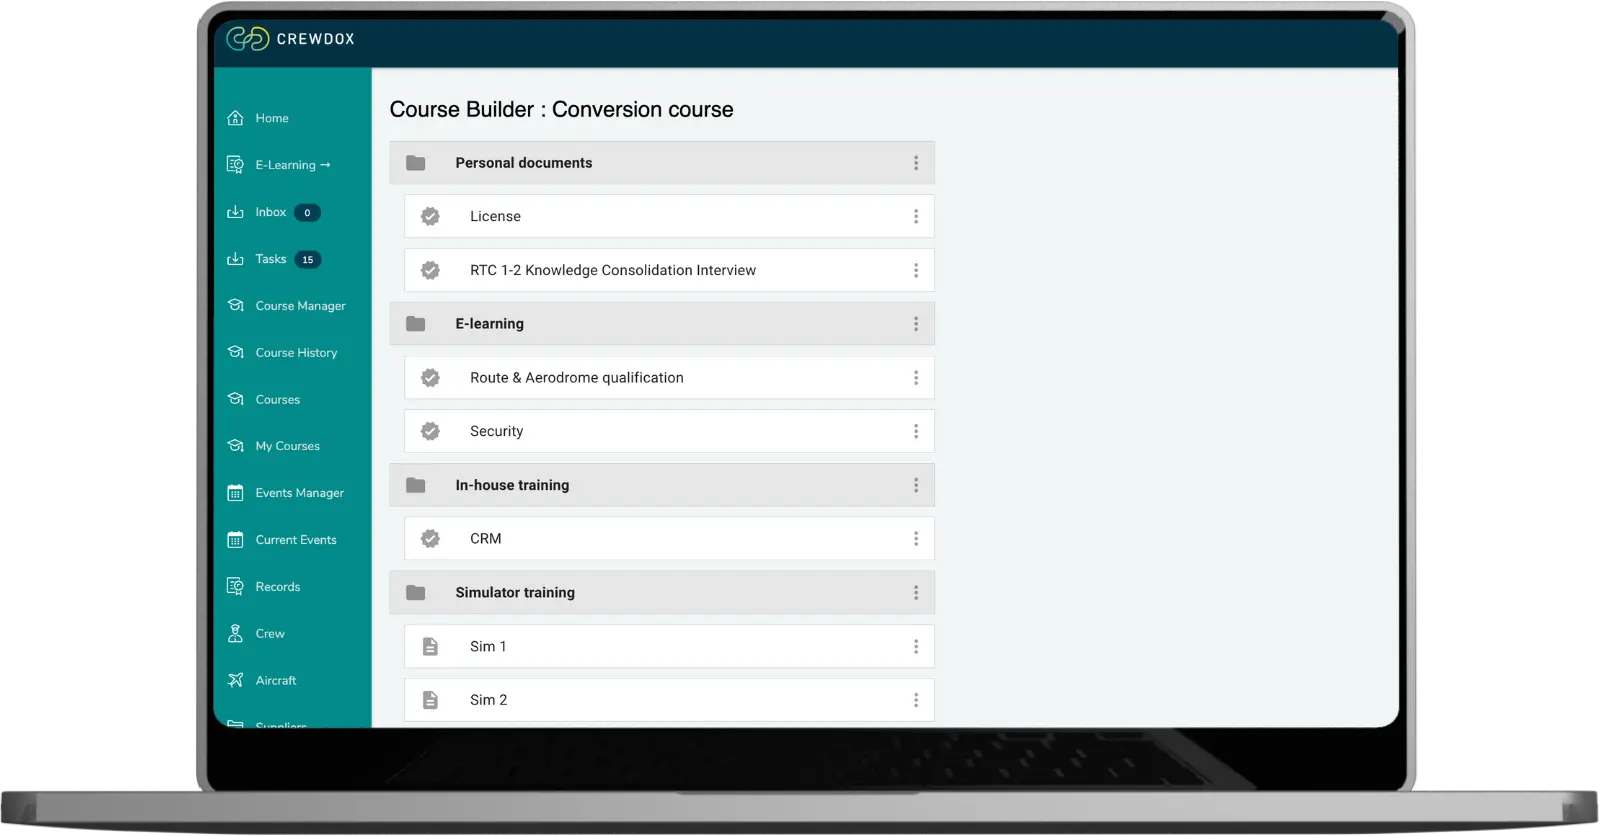Click the License verified check badge
Screen dimensions: 1600x836
(430, 216)
